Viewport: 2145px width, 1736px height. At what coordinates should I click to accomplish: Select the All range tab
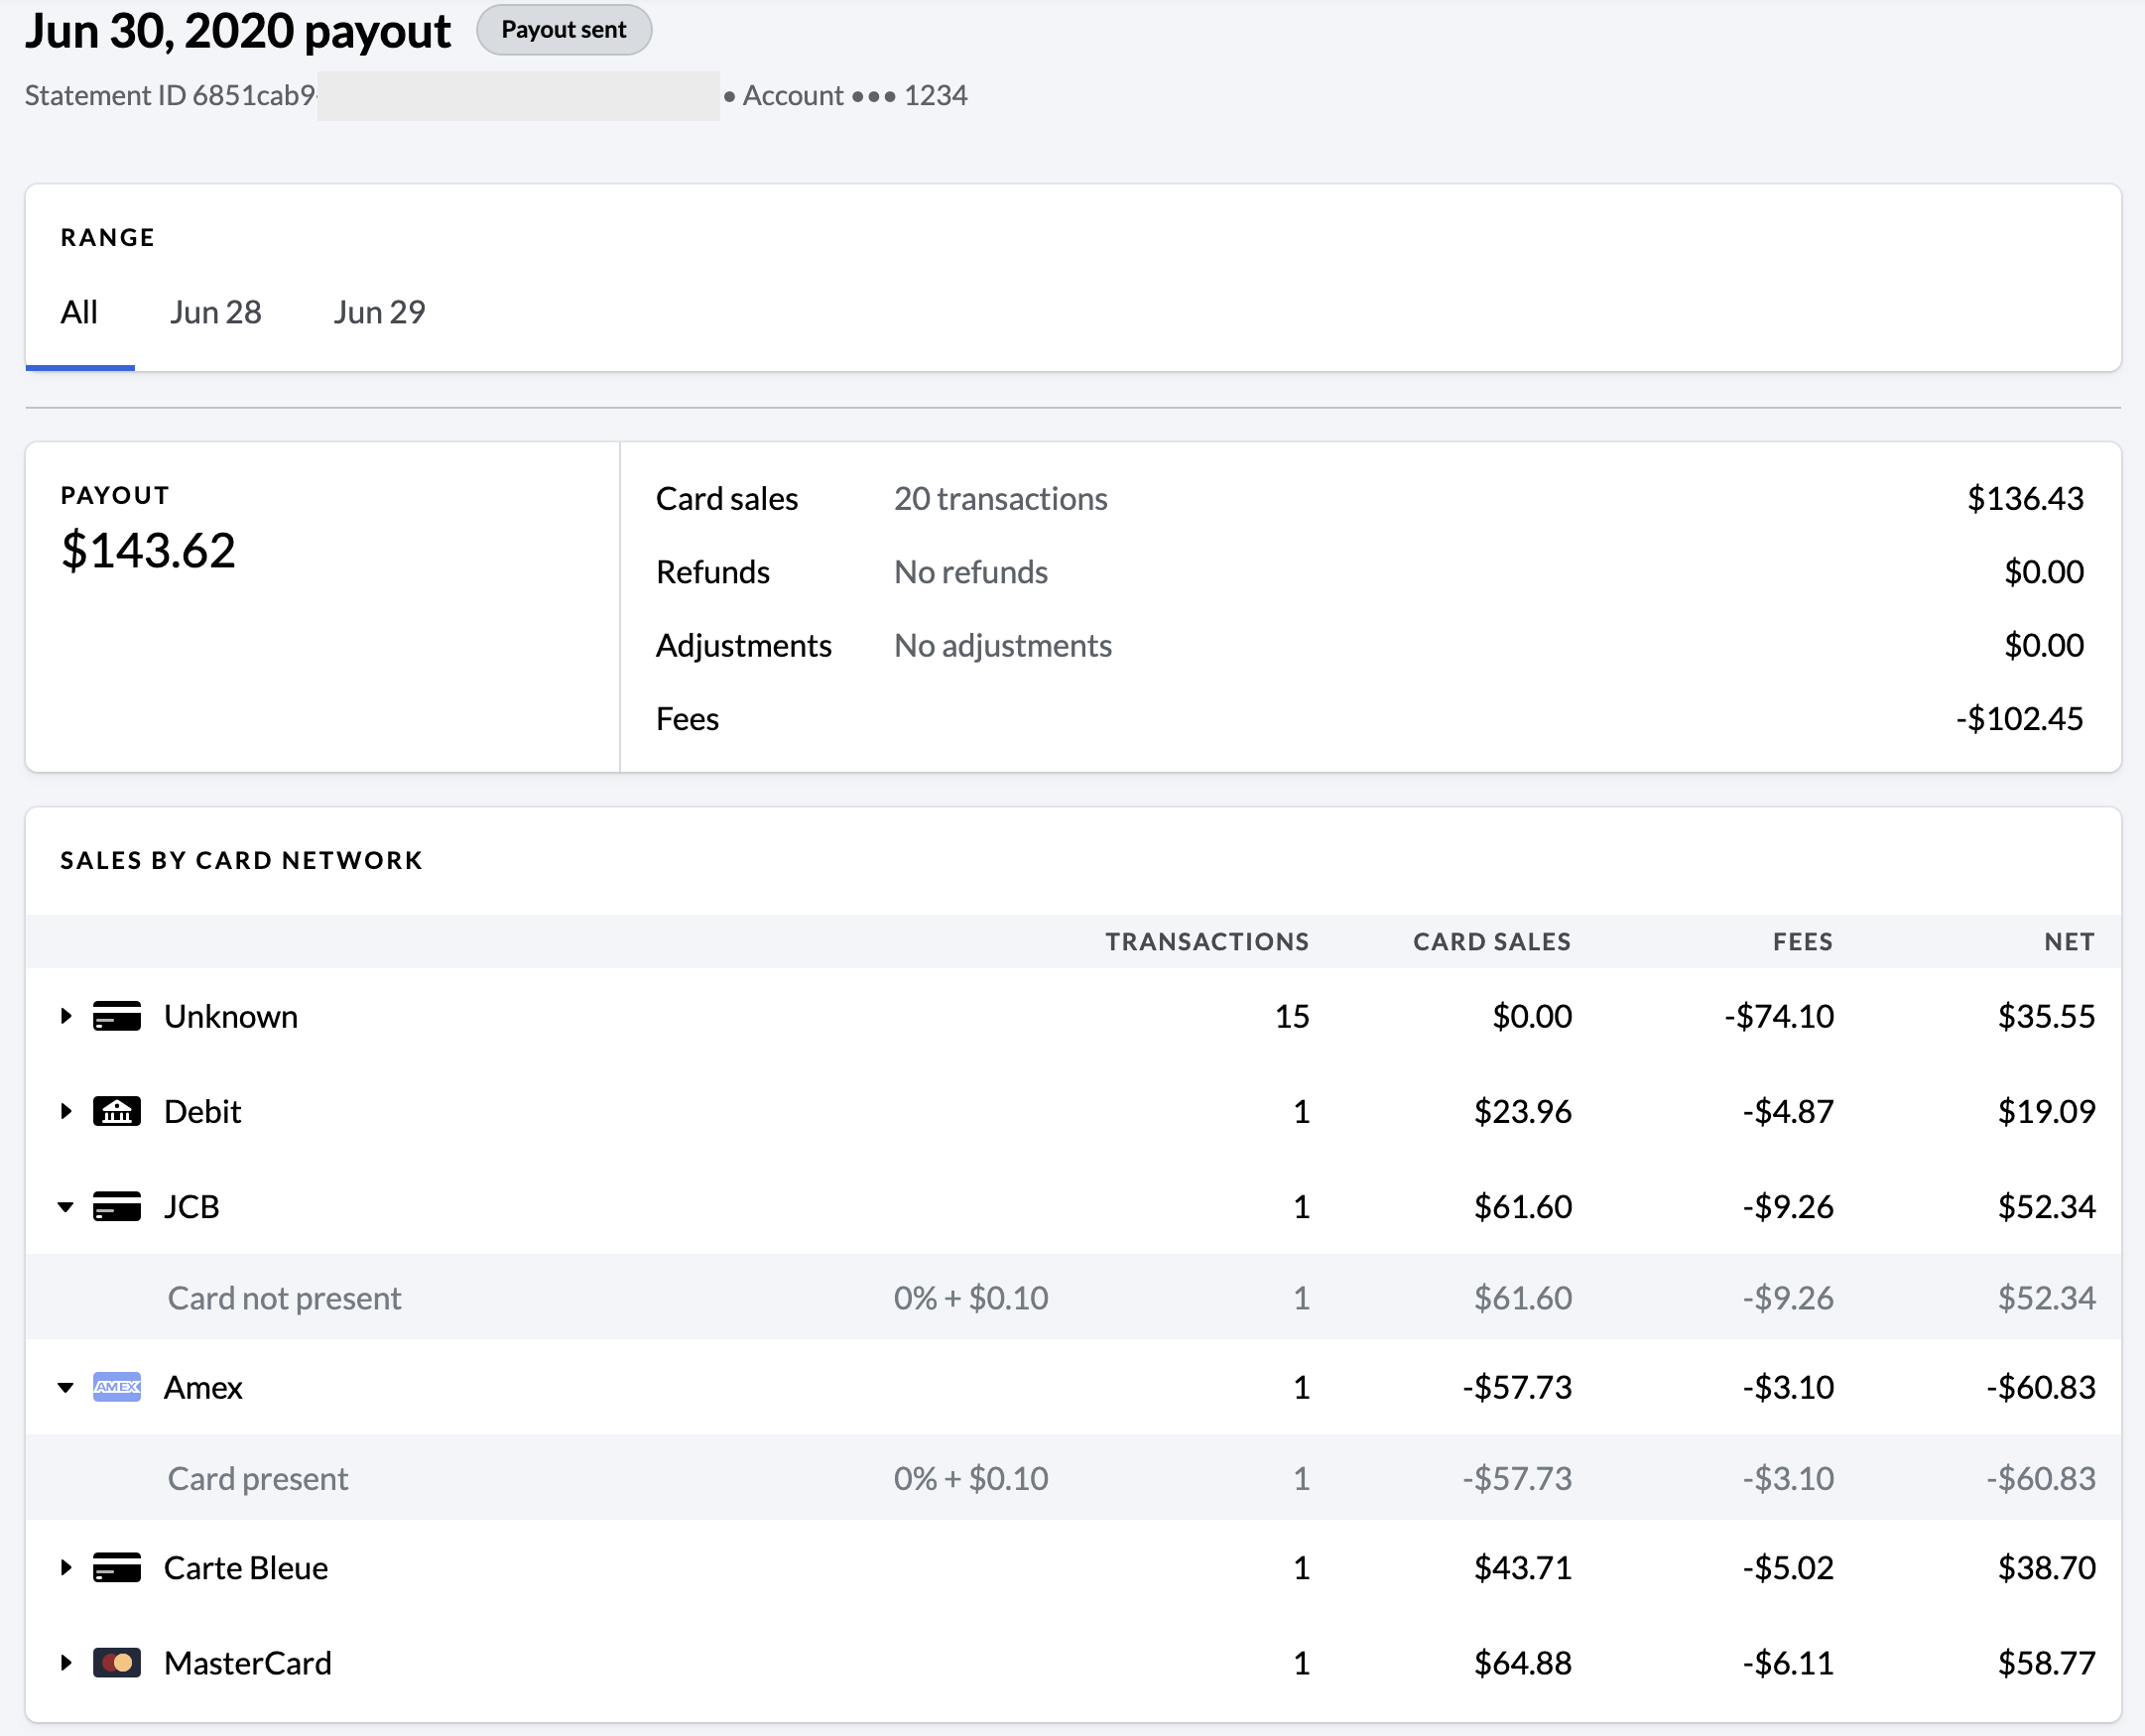(80, 313)
